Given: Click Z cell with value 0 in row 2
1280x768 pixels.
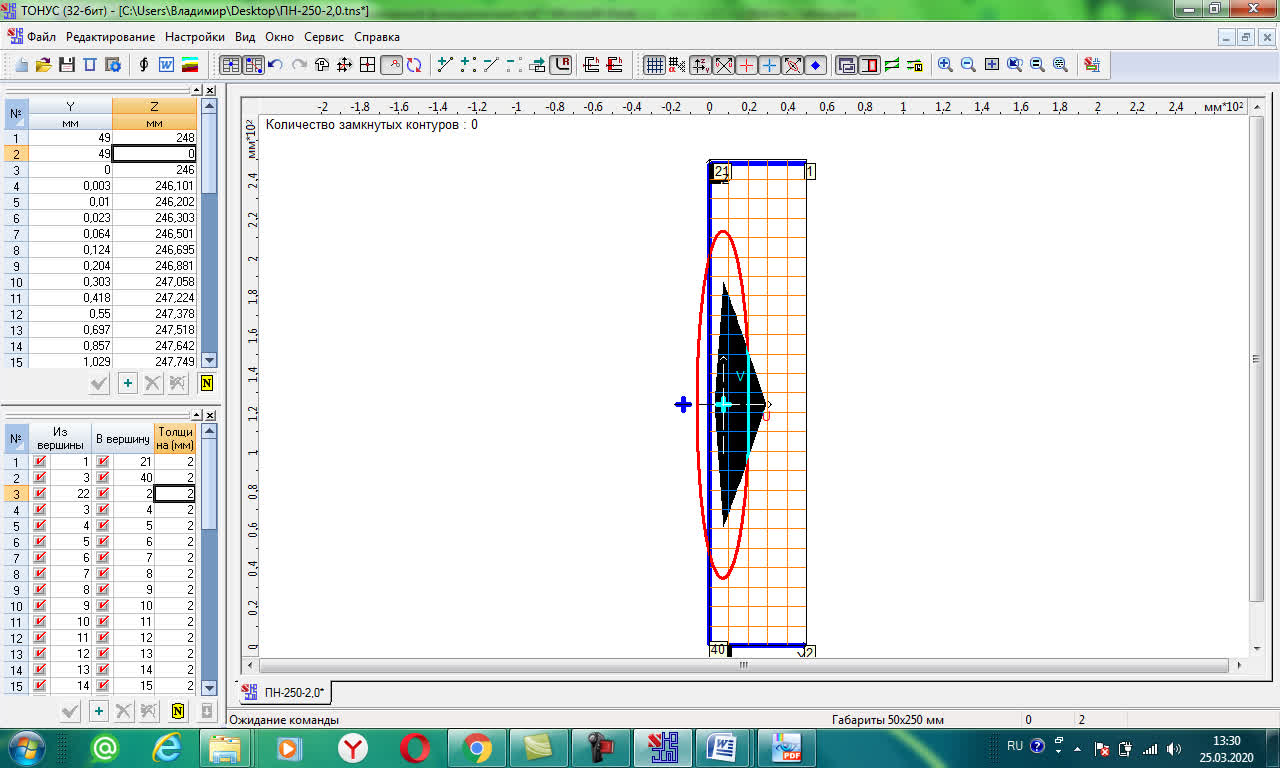Looking at the screenshot, I should pyautogui.click(x=154, y=154).
